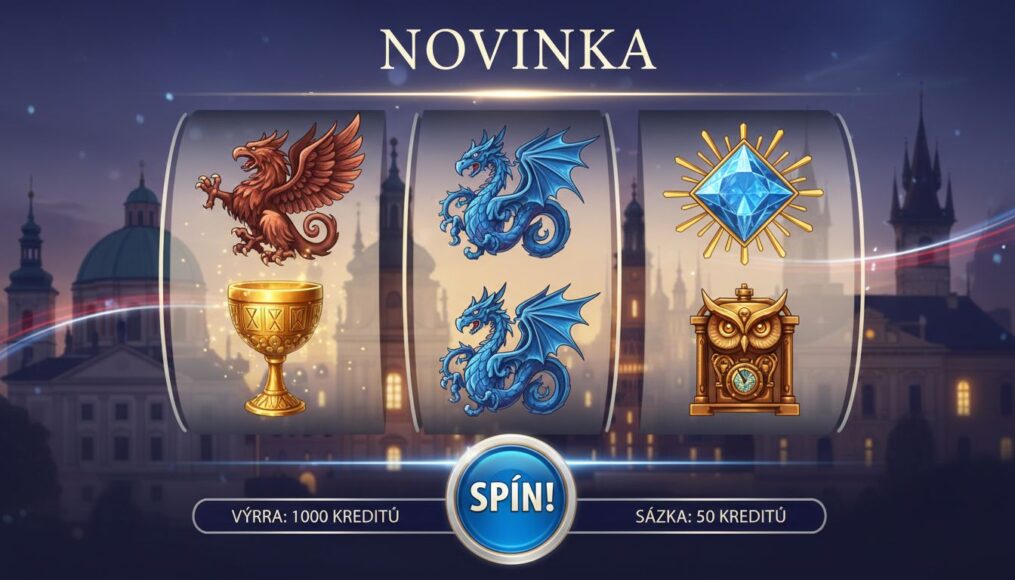This screenshot has width=1015, height=580.
Task: Select the blue diamond sunburst symbol
Action: click(x=743, y=193)
